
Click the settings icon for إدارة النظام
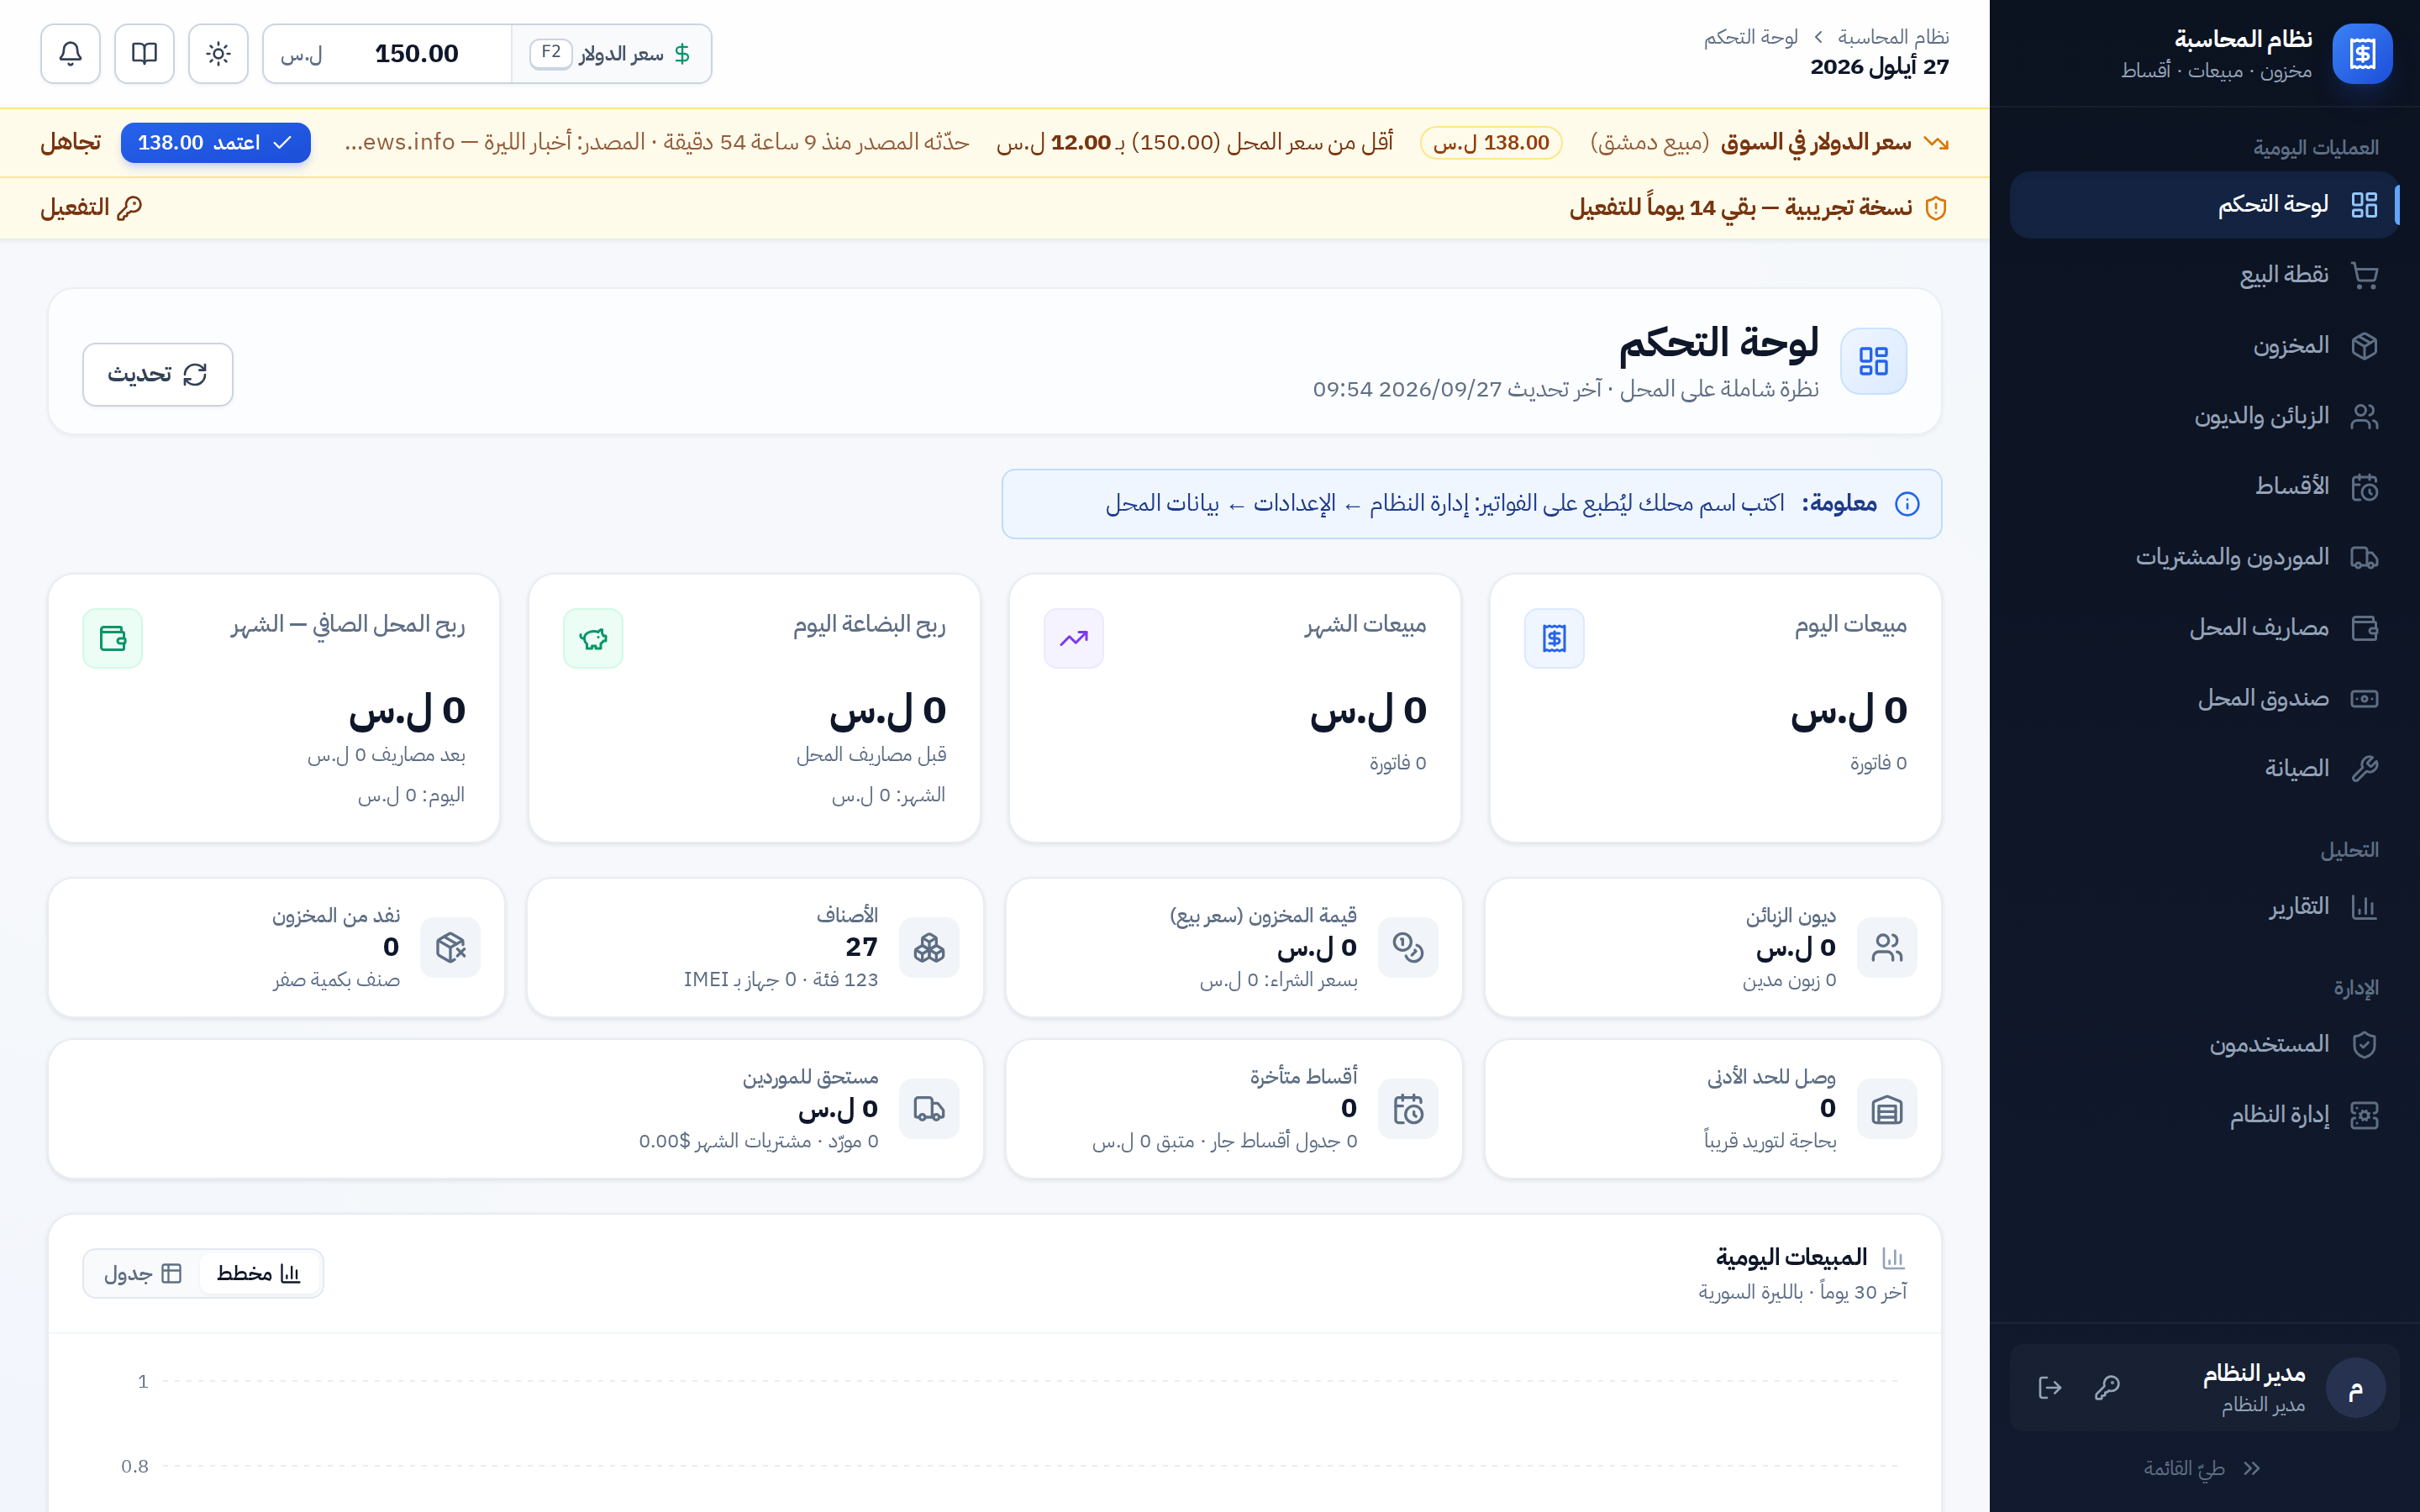pyautogui.click(x=2364, y=1115)
